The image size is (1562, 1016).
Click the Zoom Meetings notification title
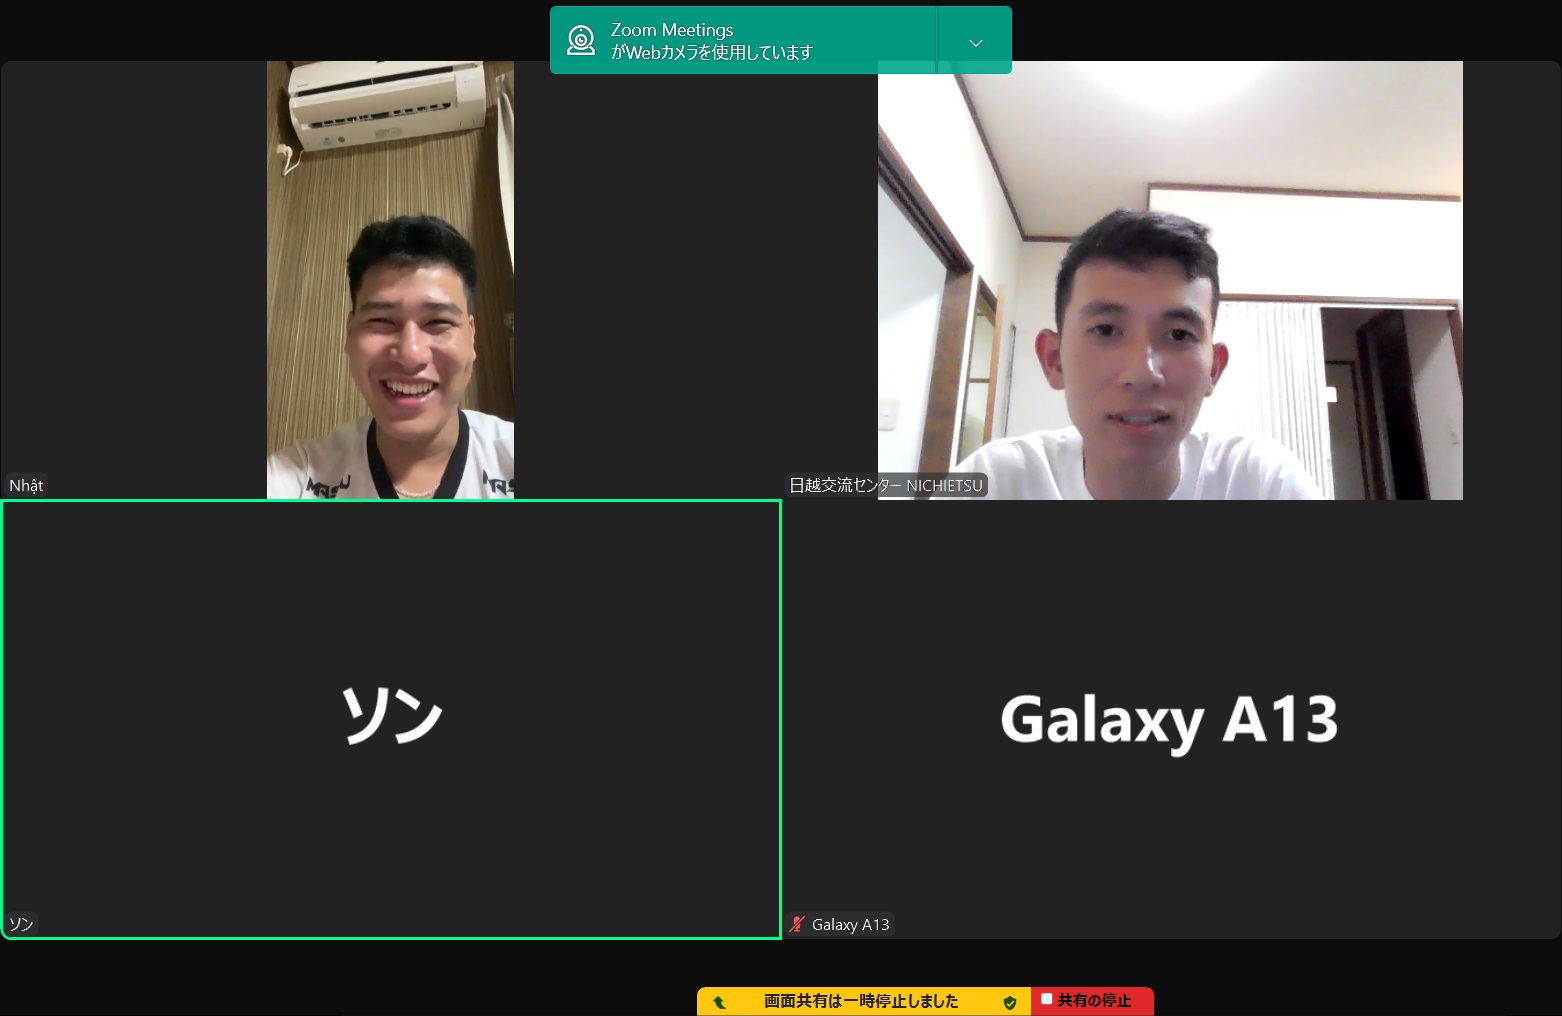pyautogui.click(x=672, y=30)
